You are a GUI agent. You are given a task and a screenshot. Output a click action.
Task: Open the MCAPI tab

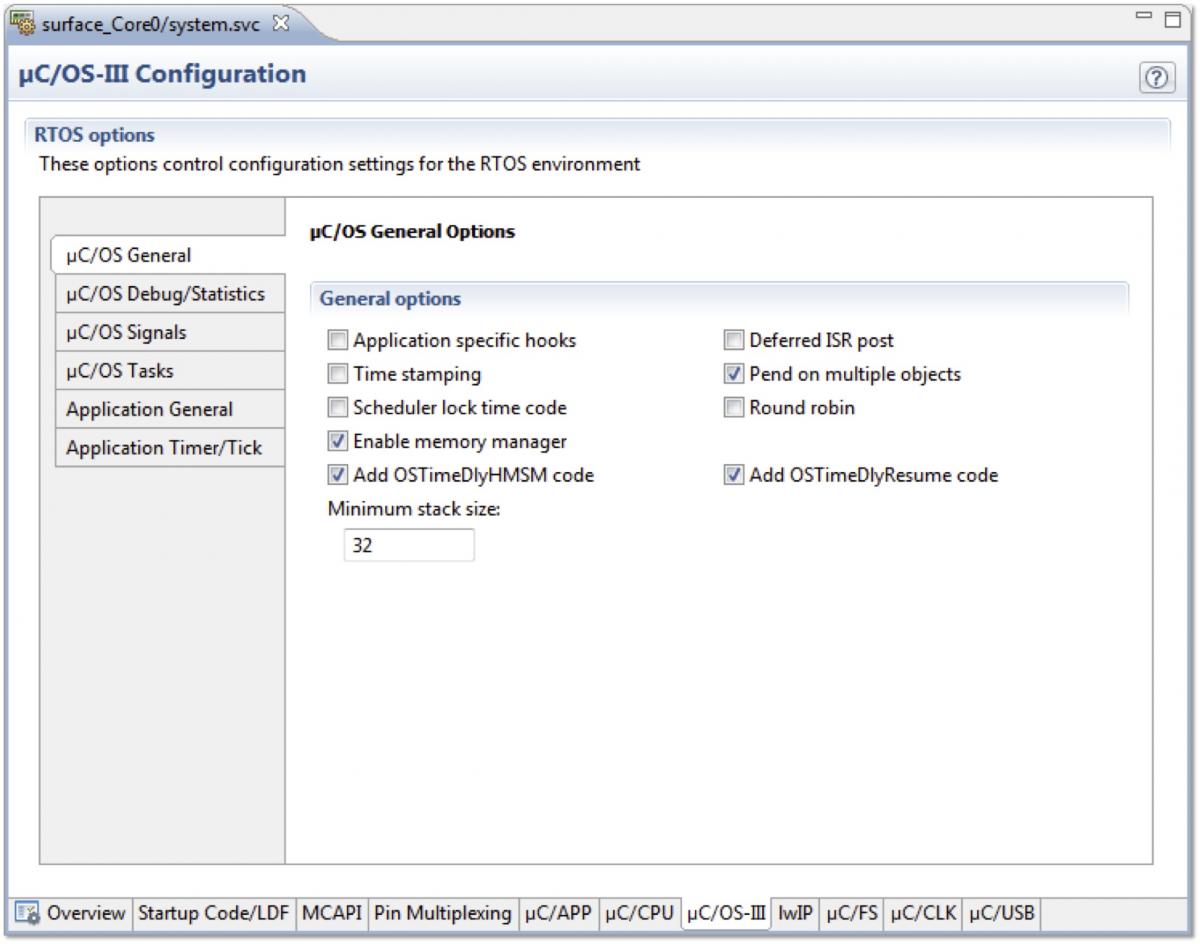click(331, 913)
